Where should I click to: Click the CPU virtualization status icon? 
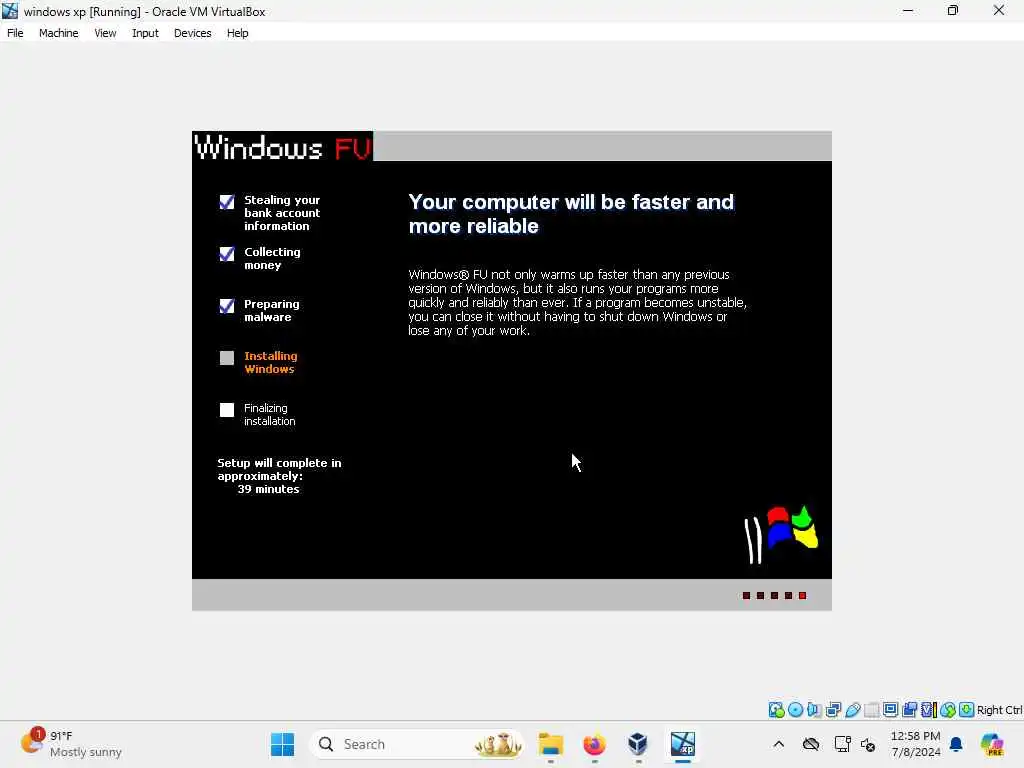point(929,709)
